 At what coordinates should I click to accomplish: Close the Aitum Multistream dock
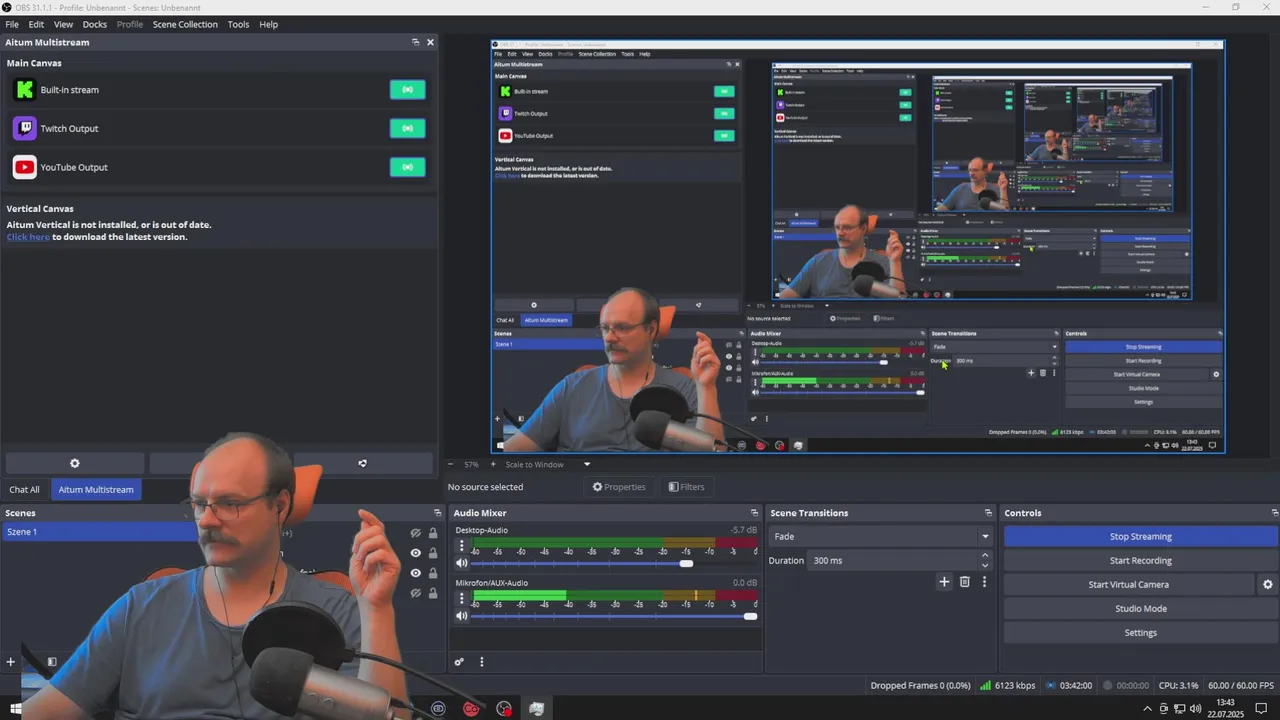tap(431, 42)
